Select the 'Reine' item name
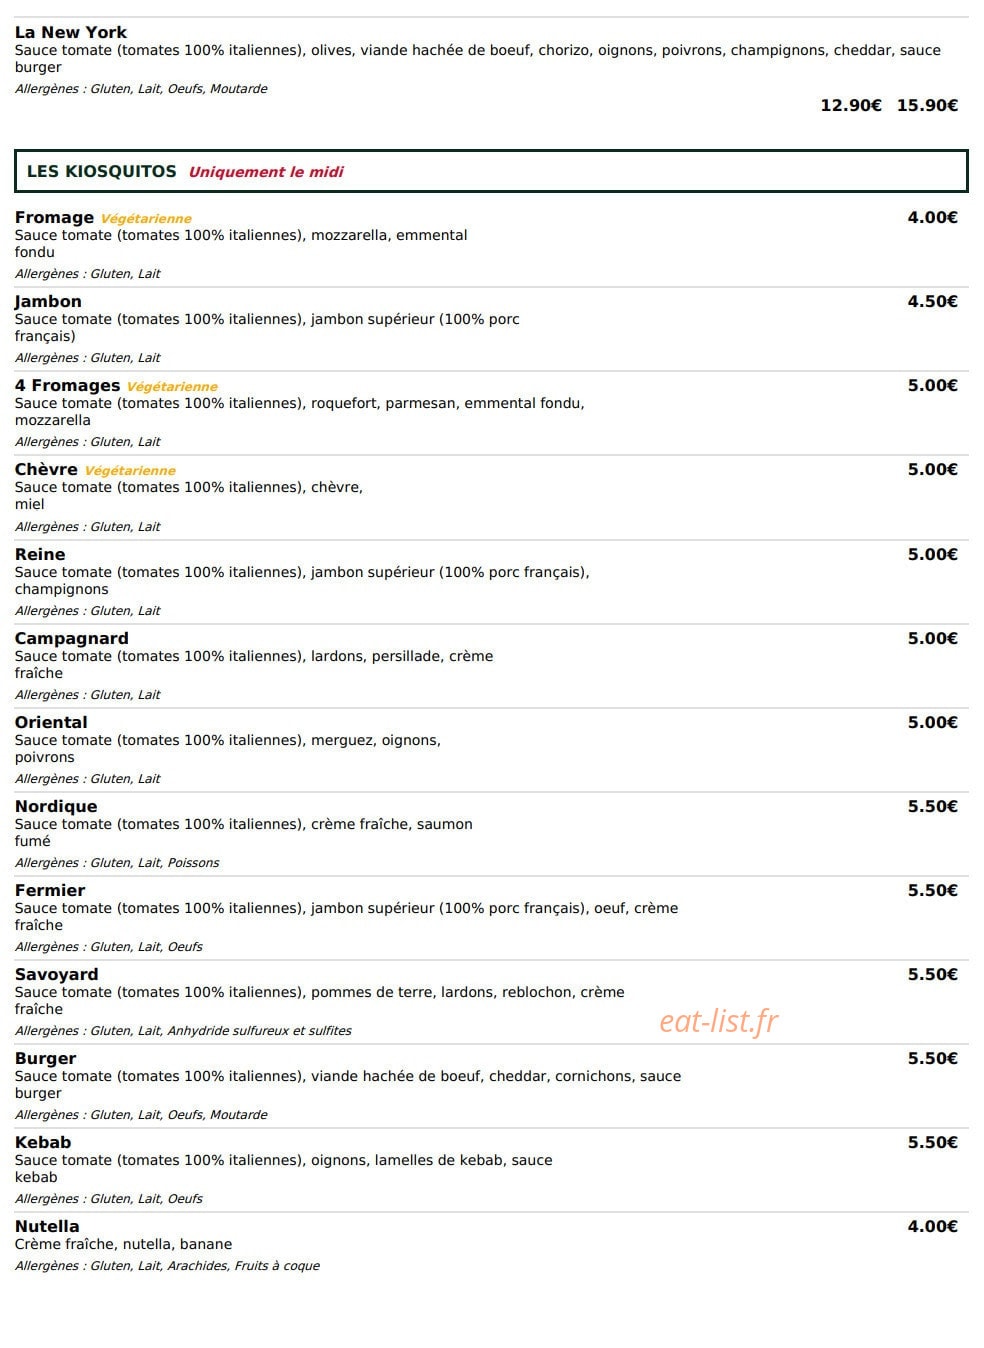Screen dimensions: 984x1348 pyautogui.click(x=40, y=554)
